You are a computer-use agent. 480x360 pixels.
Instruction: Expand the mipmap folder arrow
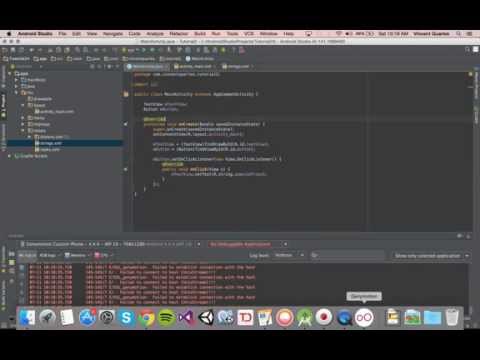pyautogui.click(x=23, y=124)
